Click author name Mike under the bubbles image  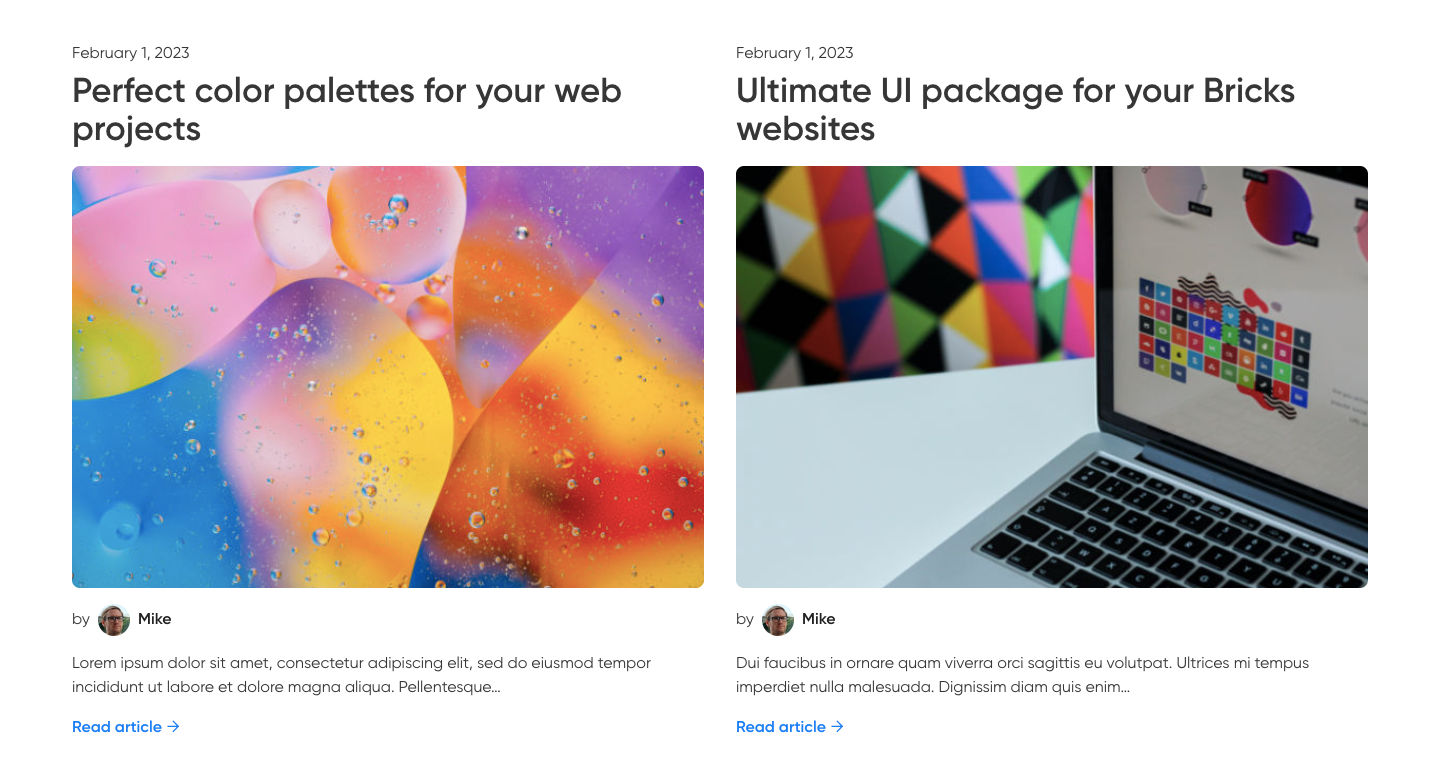tap(155, 619)
